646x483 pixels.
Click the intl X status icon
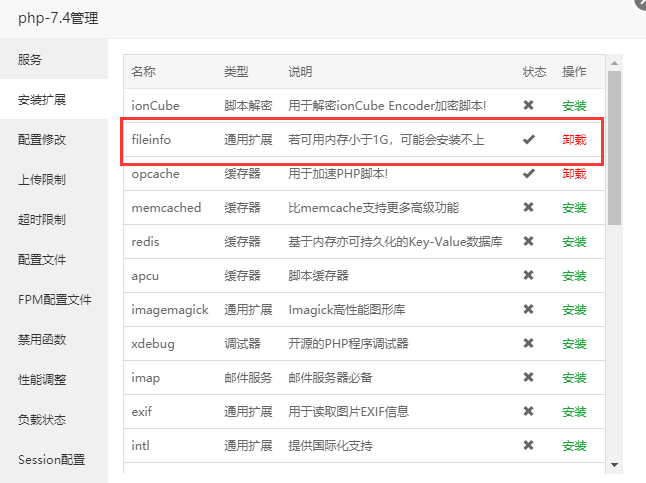click(x=529, y=445)
